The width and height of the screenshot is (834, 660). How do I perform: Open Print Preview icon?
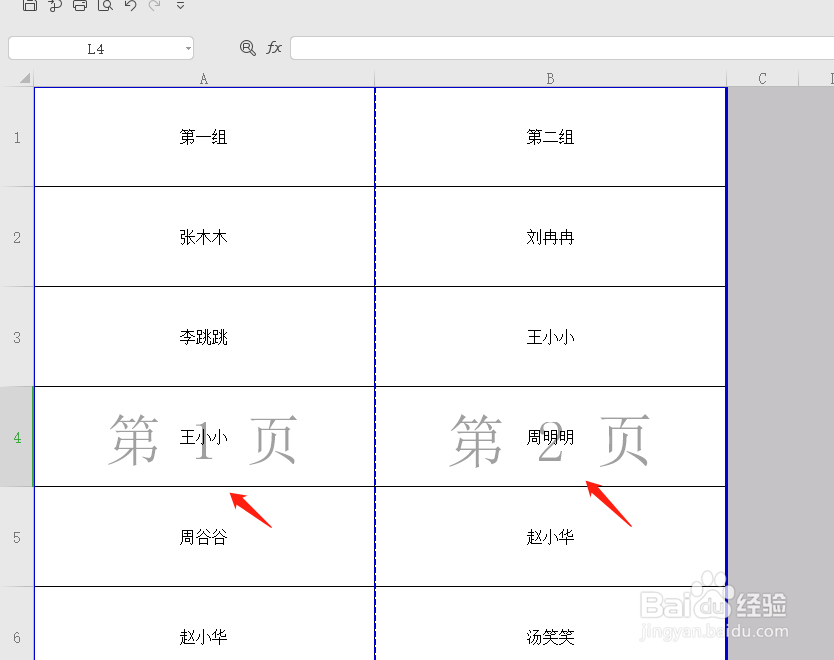pyautogui.click(x=105, y=5)
